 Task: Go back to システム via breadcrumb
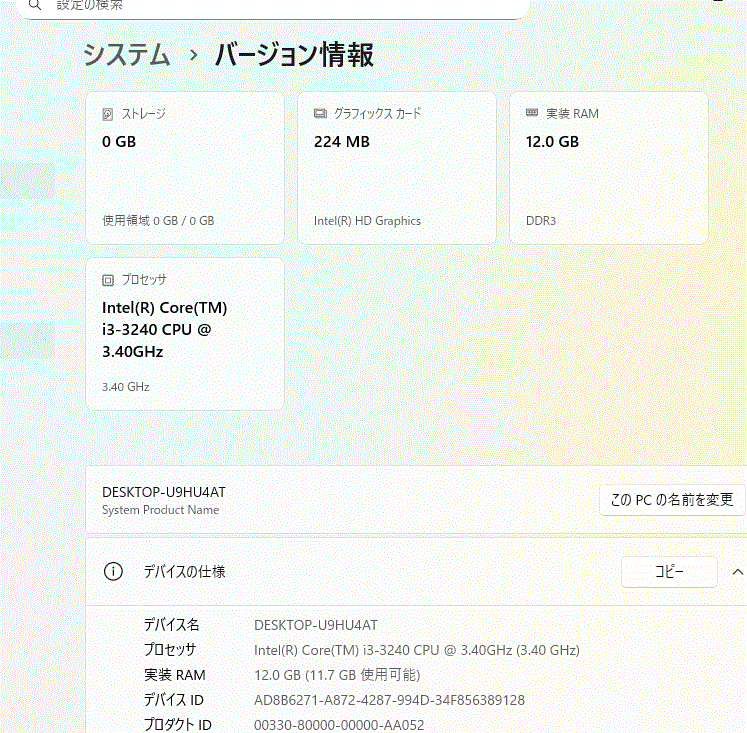click(x=127, y=55)
